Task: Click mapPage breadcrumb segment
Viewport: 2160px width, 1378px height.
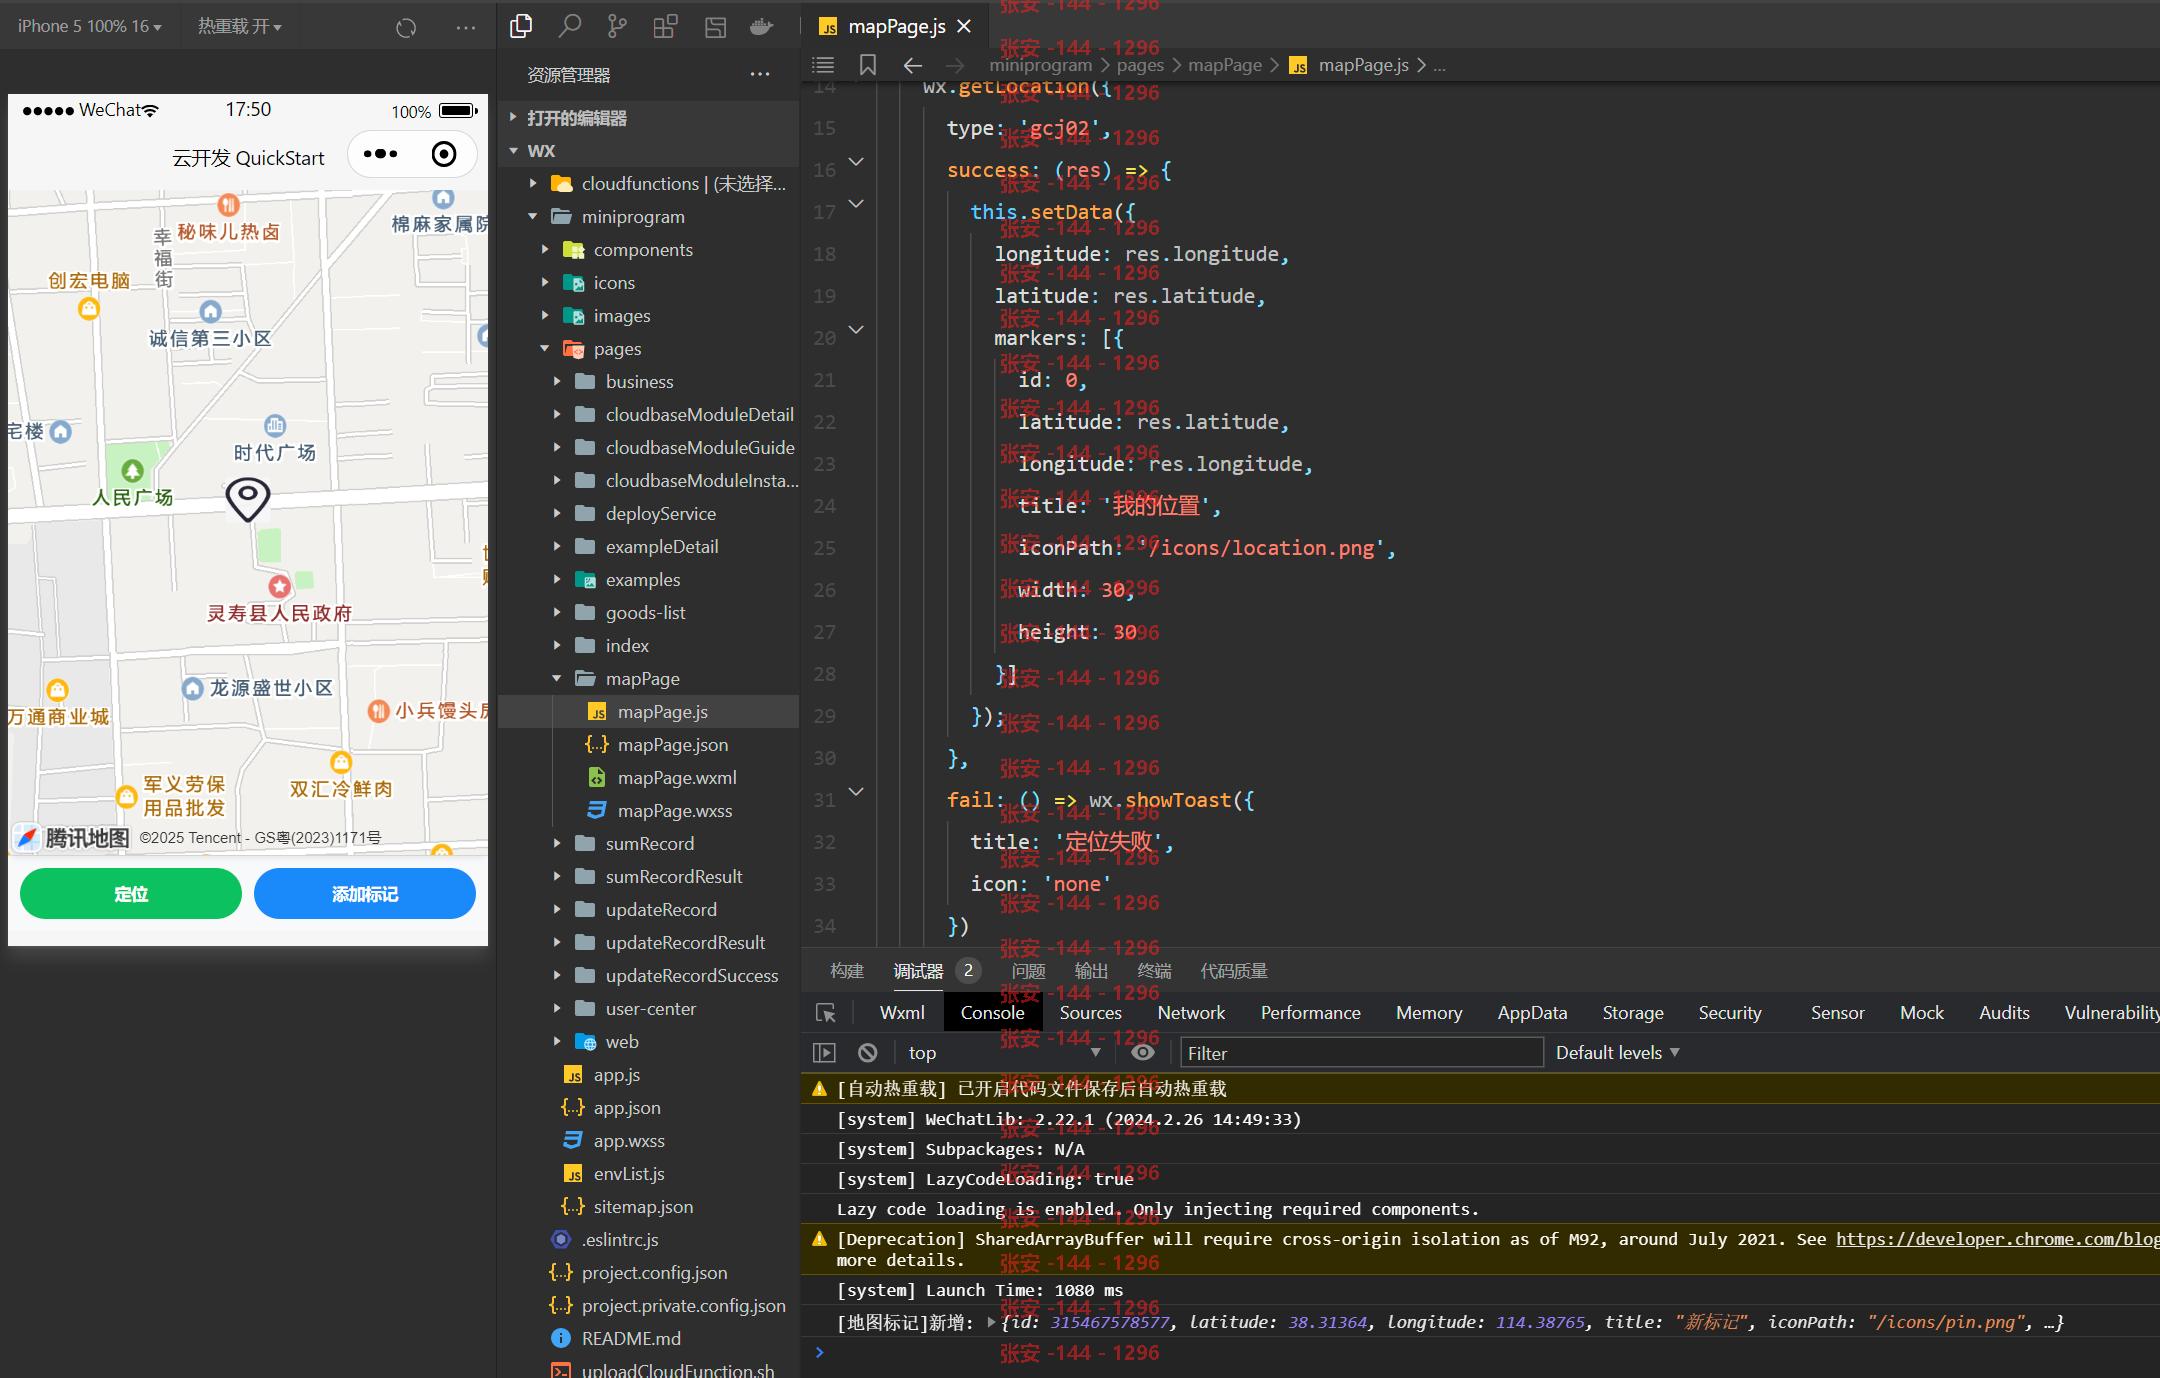Action: point(1225,65)
